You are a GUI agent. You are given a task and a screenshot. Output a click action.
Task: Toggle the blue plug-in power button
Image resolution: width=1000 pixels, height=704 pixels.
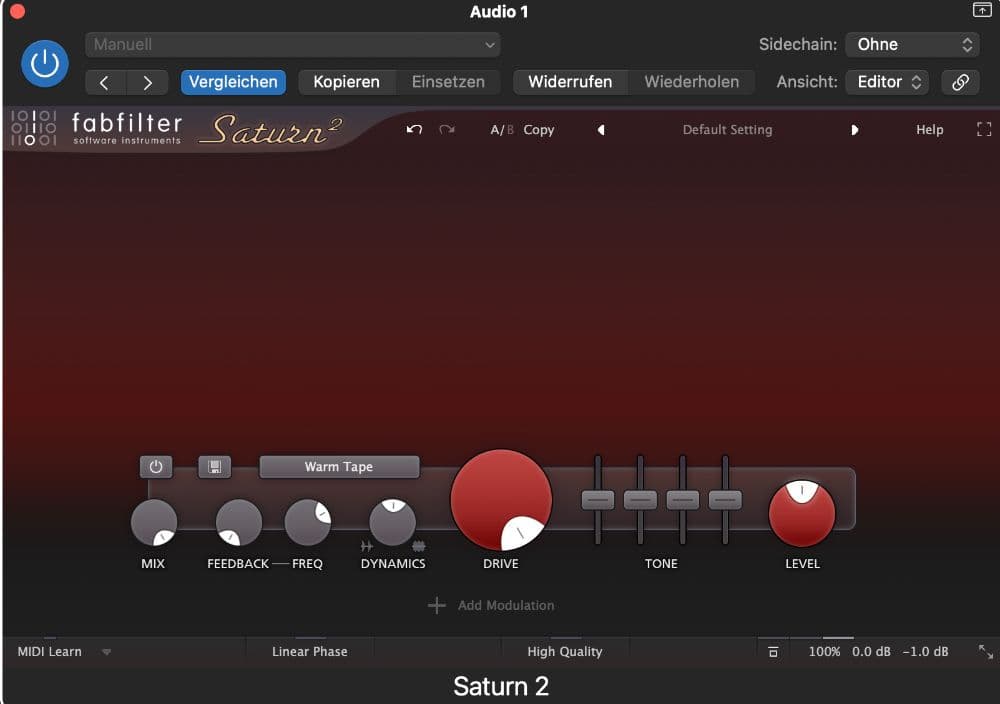click(x=45, y=63)
